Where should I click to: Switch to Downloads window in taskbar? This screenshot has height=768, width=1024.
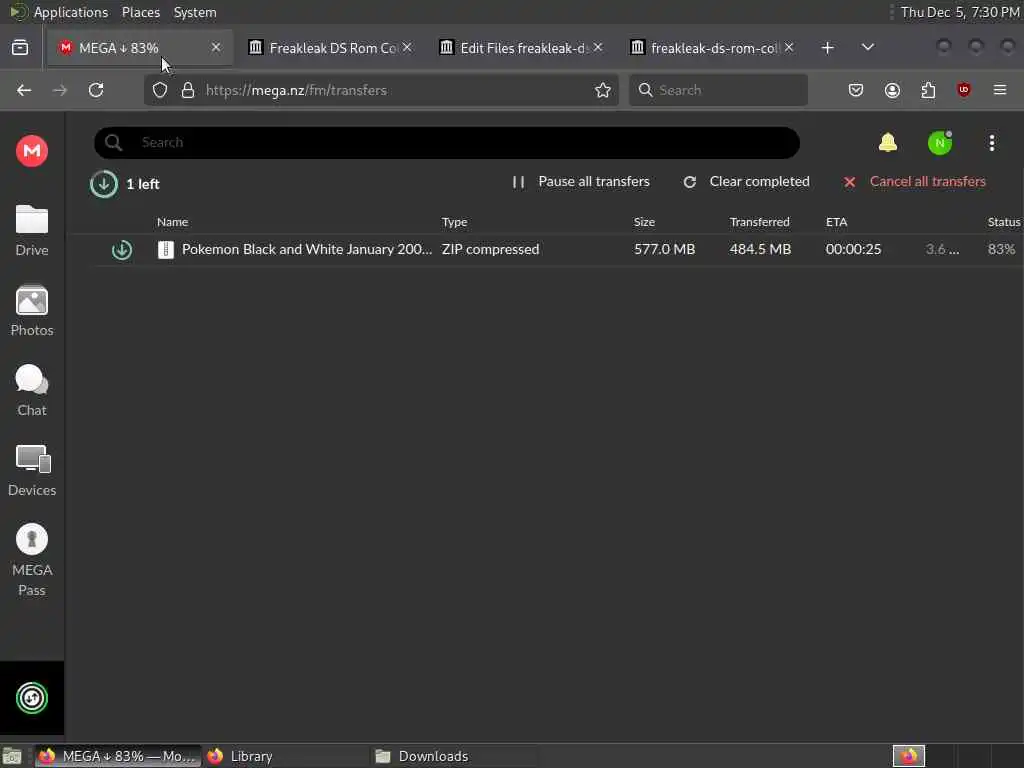[453, 756]
